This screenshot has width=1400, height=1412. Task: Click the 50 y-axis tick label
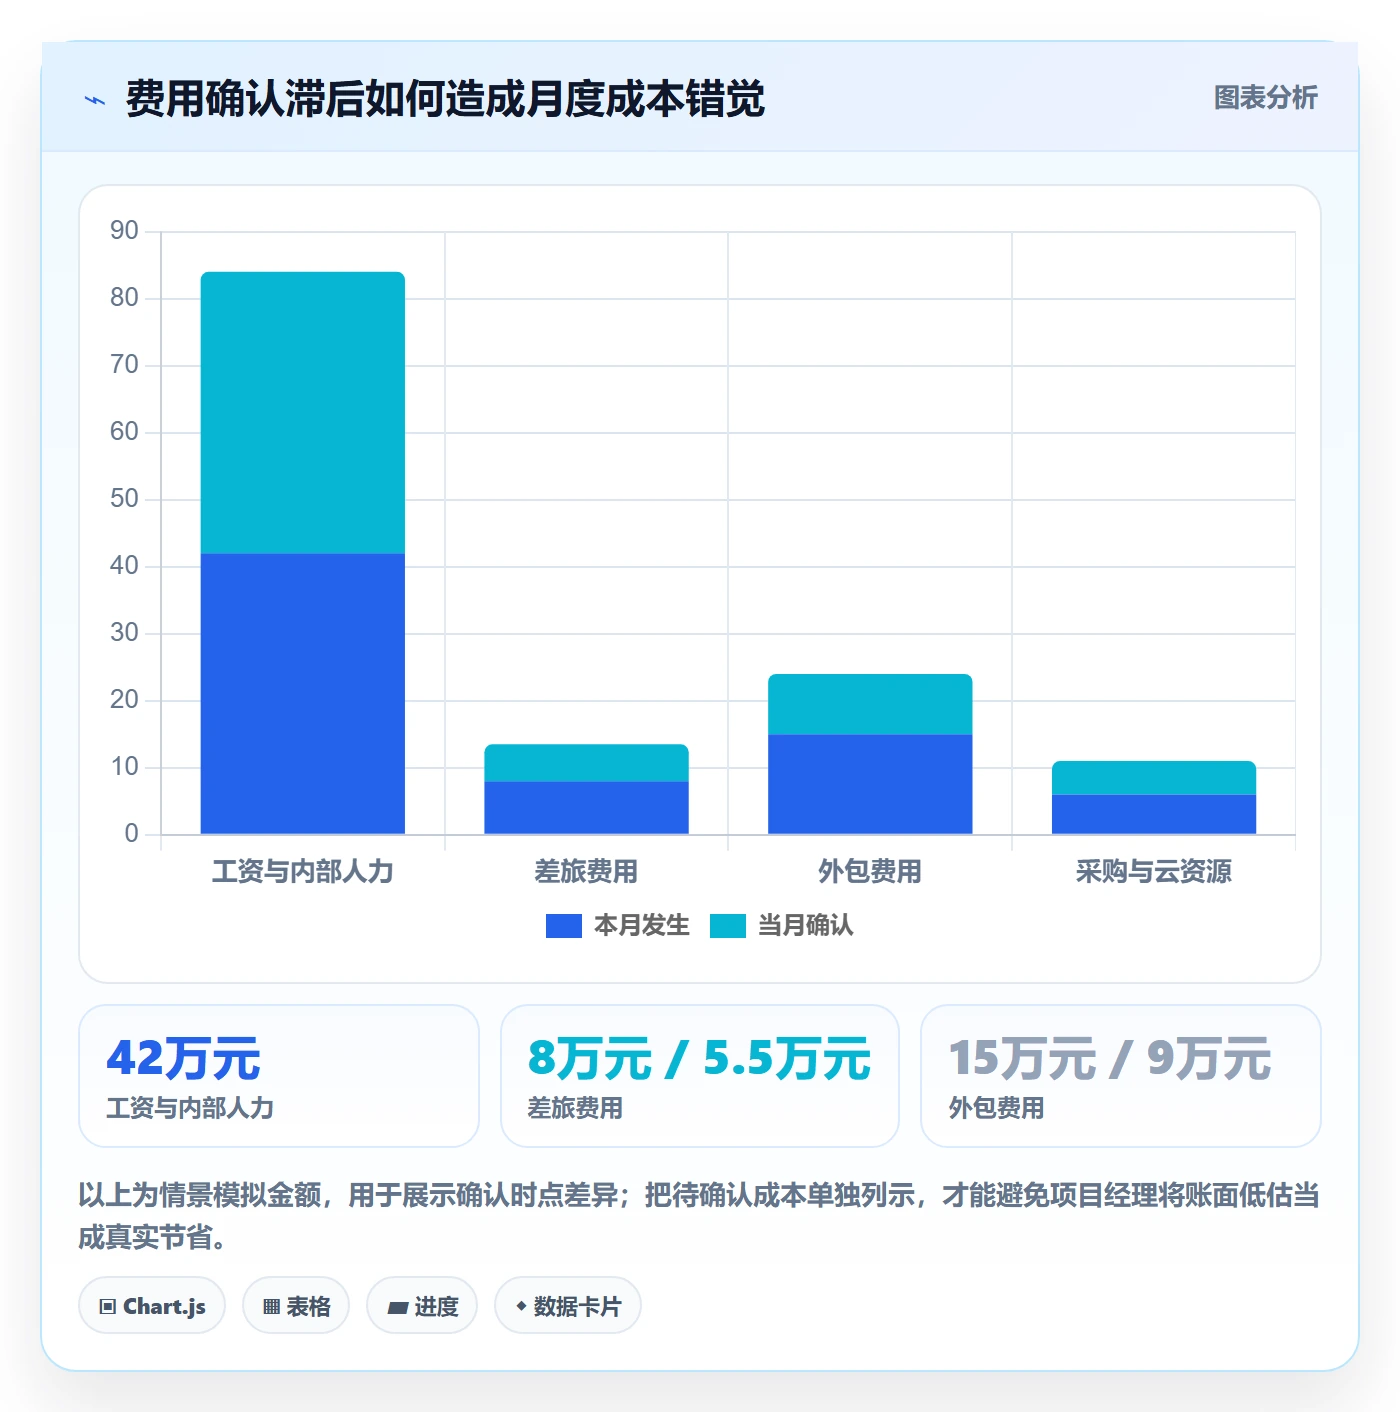tap(124, 499)
